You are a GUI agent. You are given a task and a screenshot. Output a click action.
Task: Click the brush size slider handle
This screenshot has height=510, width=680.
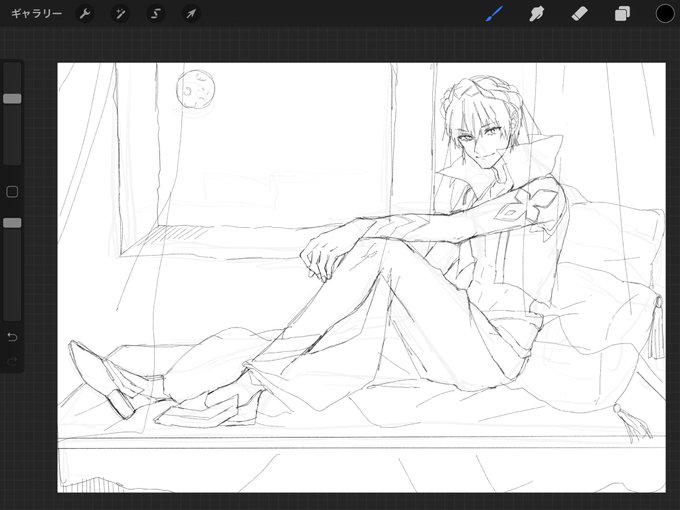point(12,98)
